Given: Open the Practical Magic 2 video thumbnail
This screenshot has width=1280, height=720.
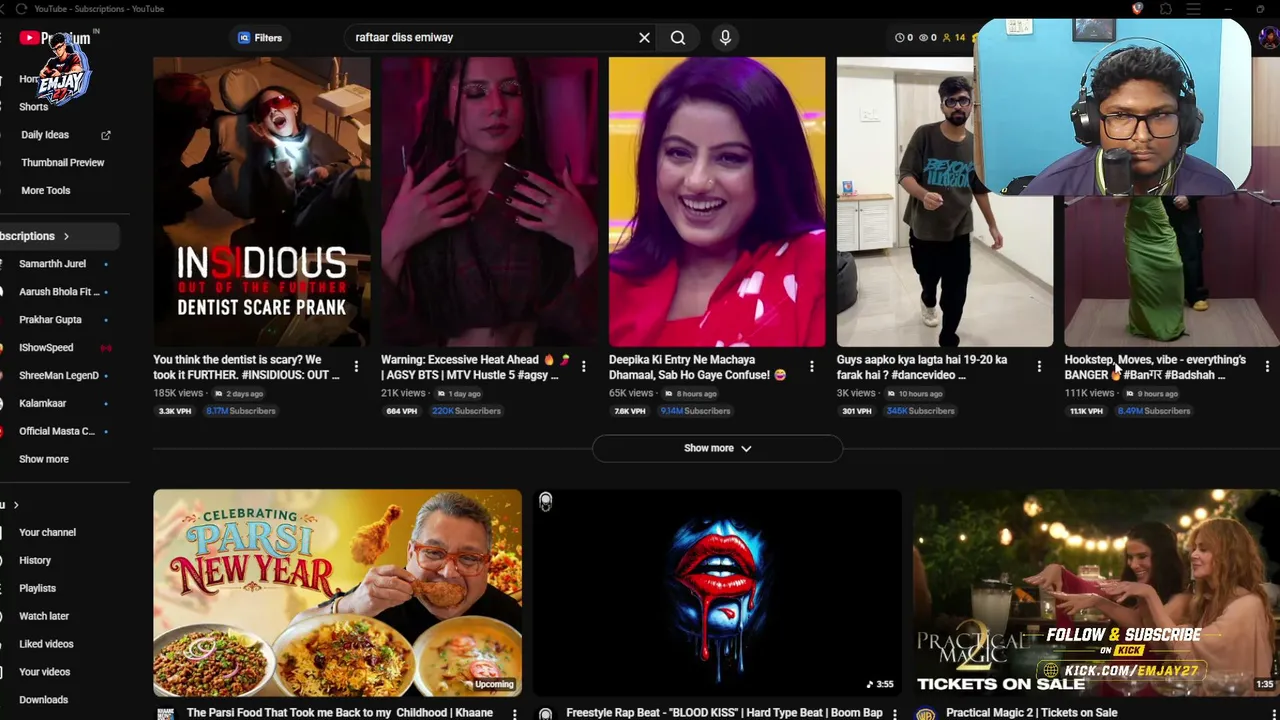Looking at the screenshot, I should [1096, 593].
